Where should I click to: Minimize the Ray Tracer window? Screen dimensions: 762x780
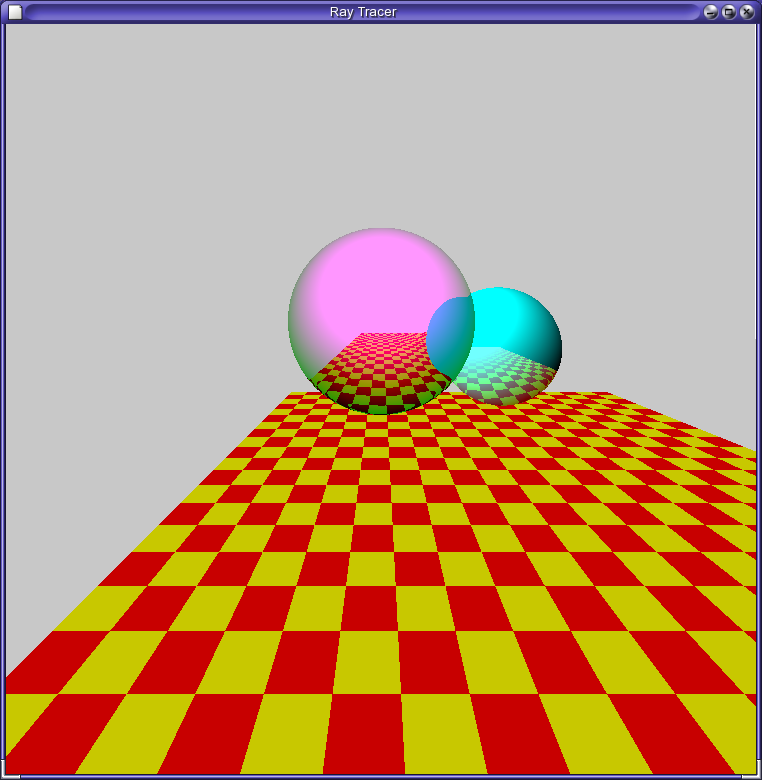[711, 12]
